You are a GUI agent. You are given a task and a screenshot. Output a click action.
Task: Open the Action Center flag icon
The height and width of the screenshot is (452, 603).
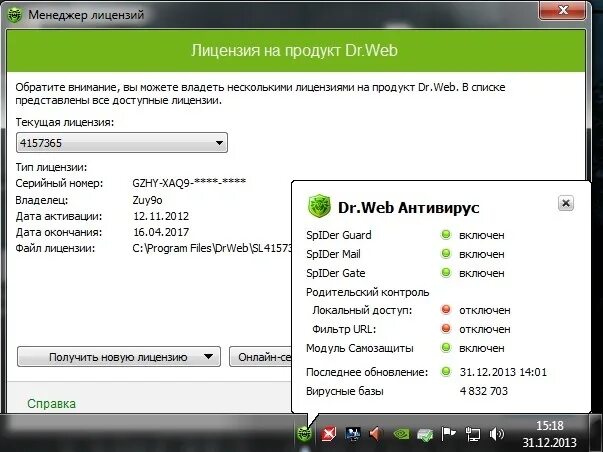coord(448,434)
